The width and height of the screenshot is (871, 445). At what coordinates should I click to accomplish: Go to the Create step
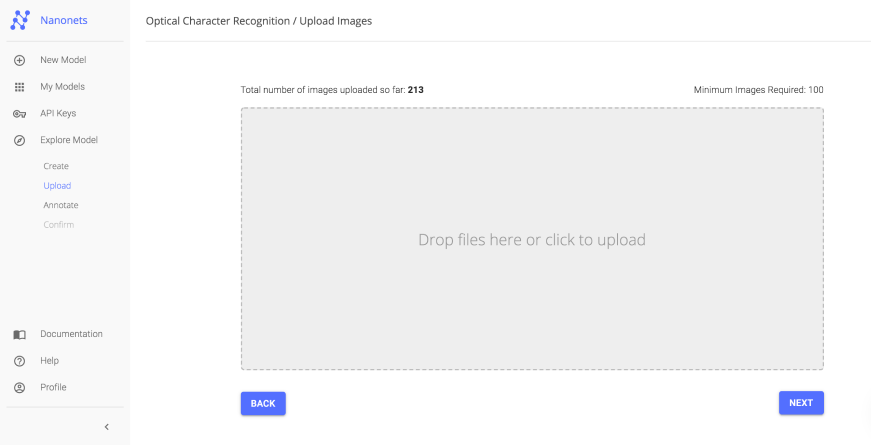pyautogui.click(x=56, y=166)
